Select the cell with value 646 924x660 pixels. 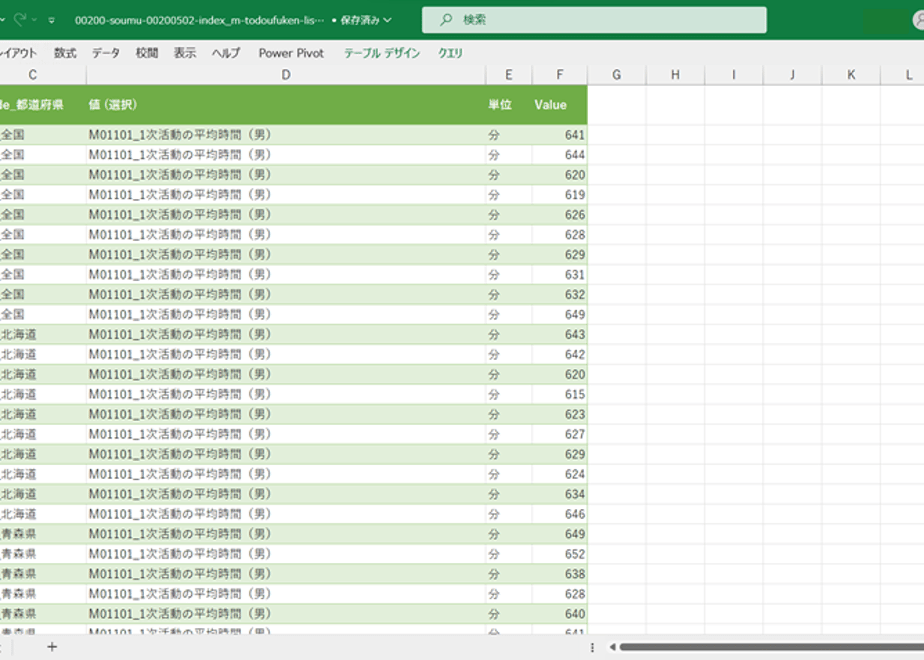559,514
